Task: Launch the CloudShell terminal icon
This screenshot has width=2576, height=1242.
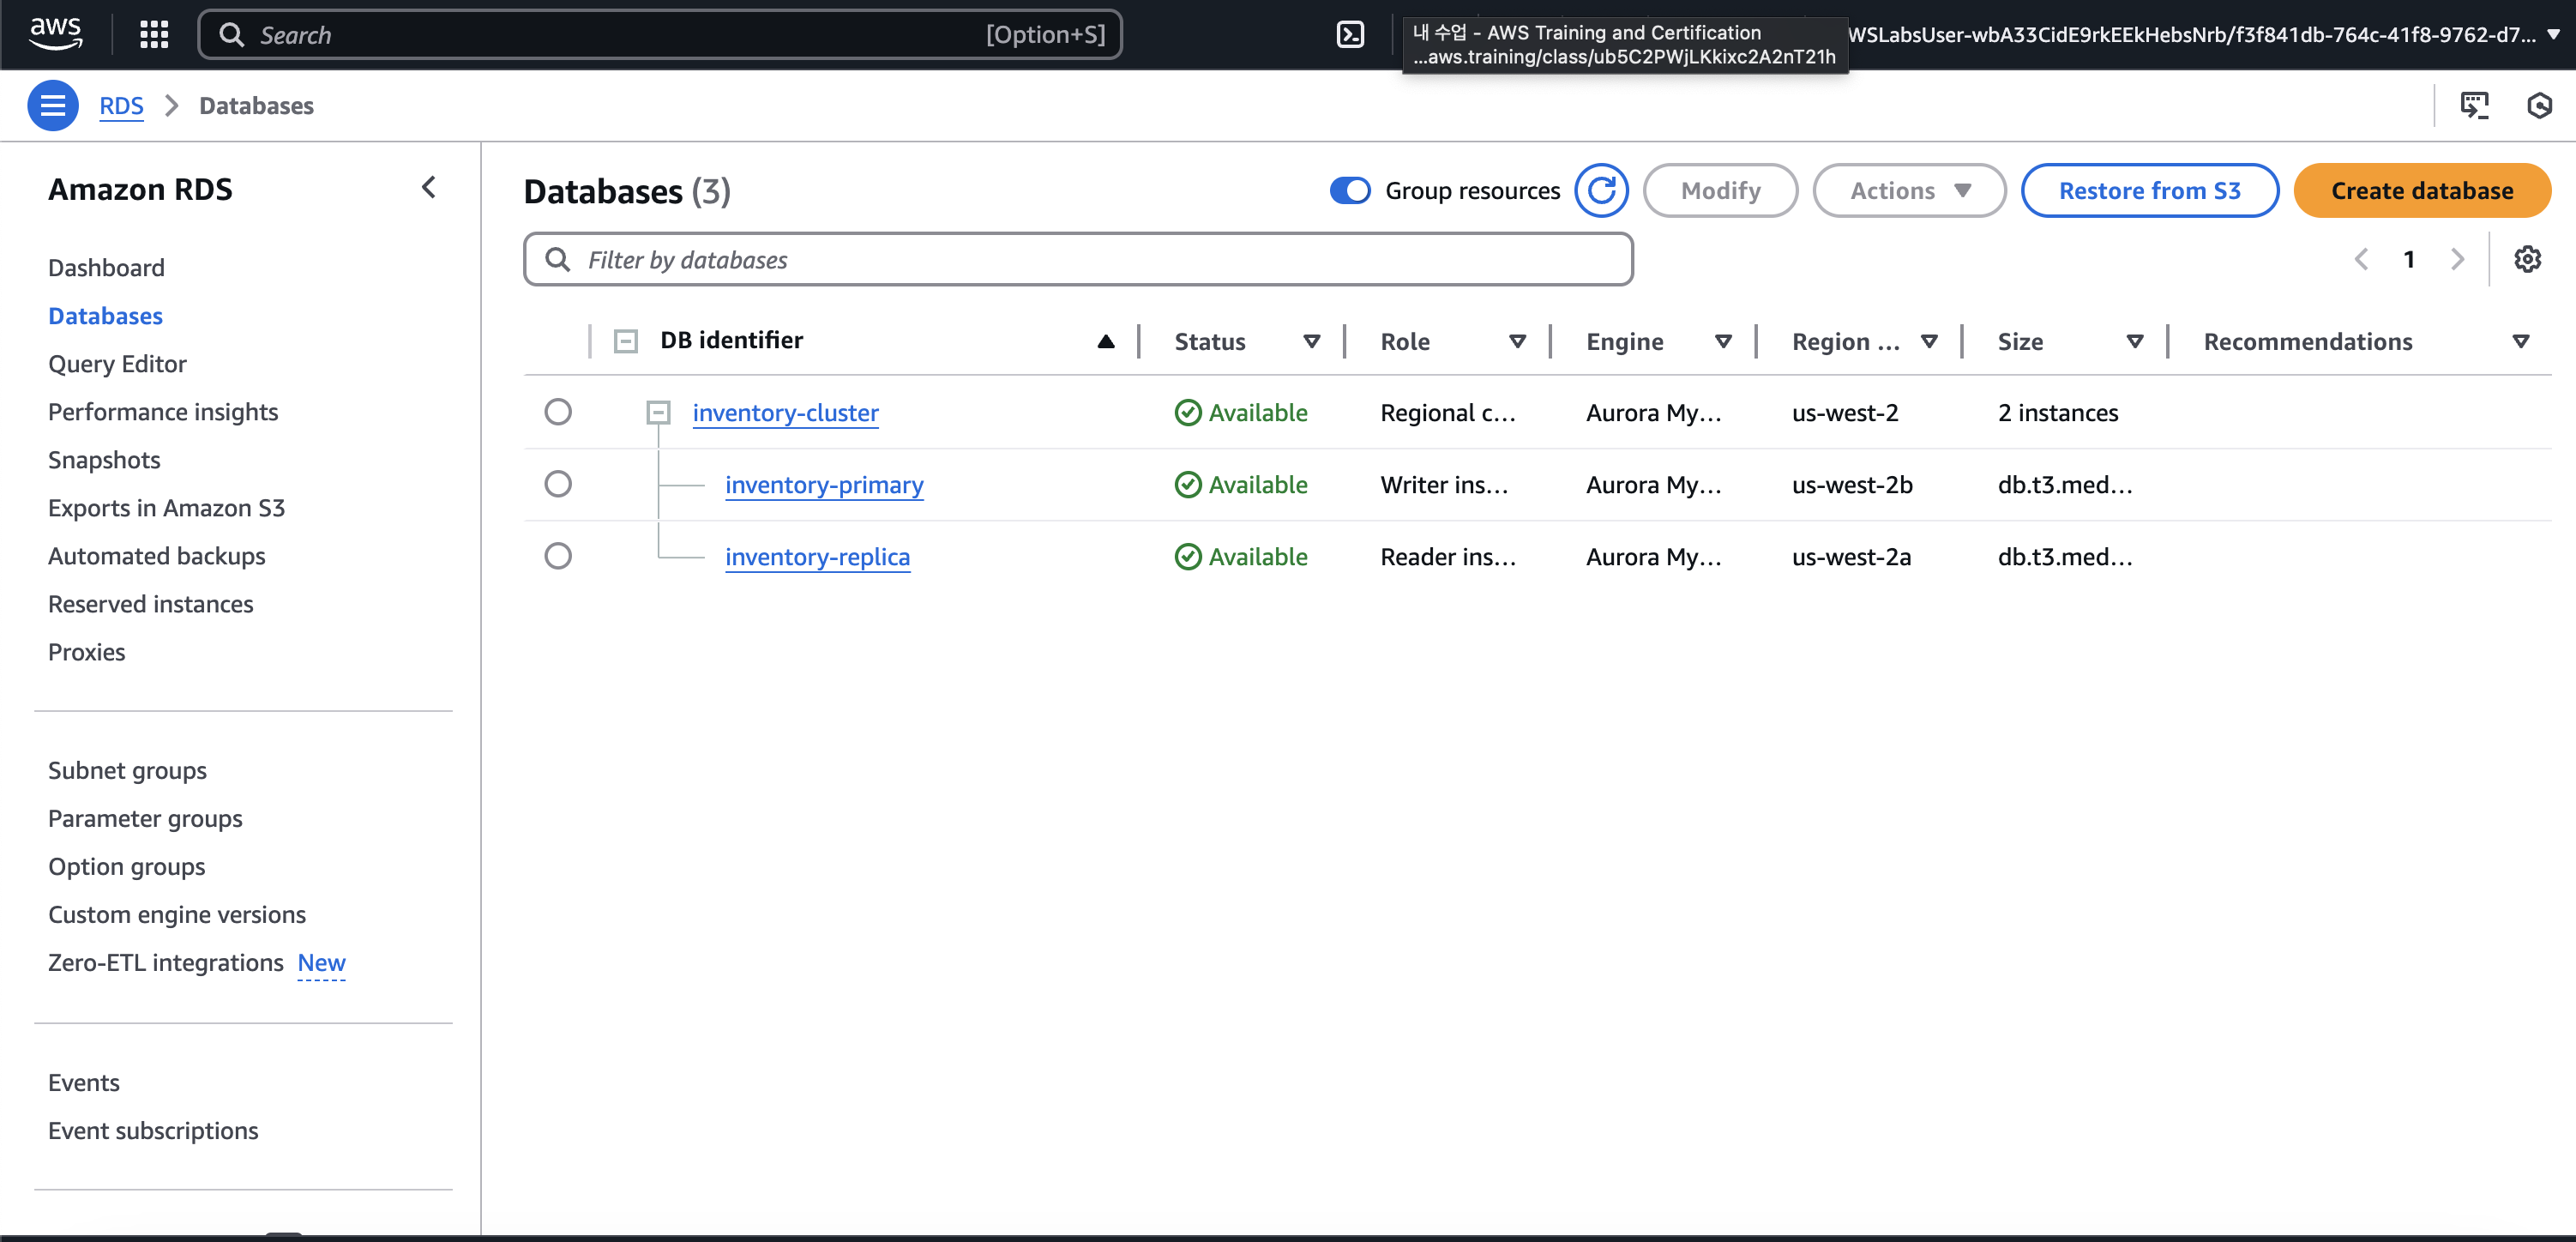Action: pyautogui.click(x=1350, y=35)
